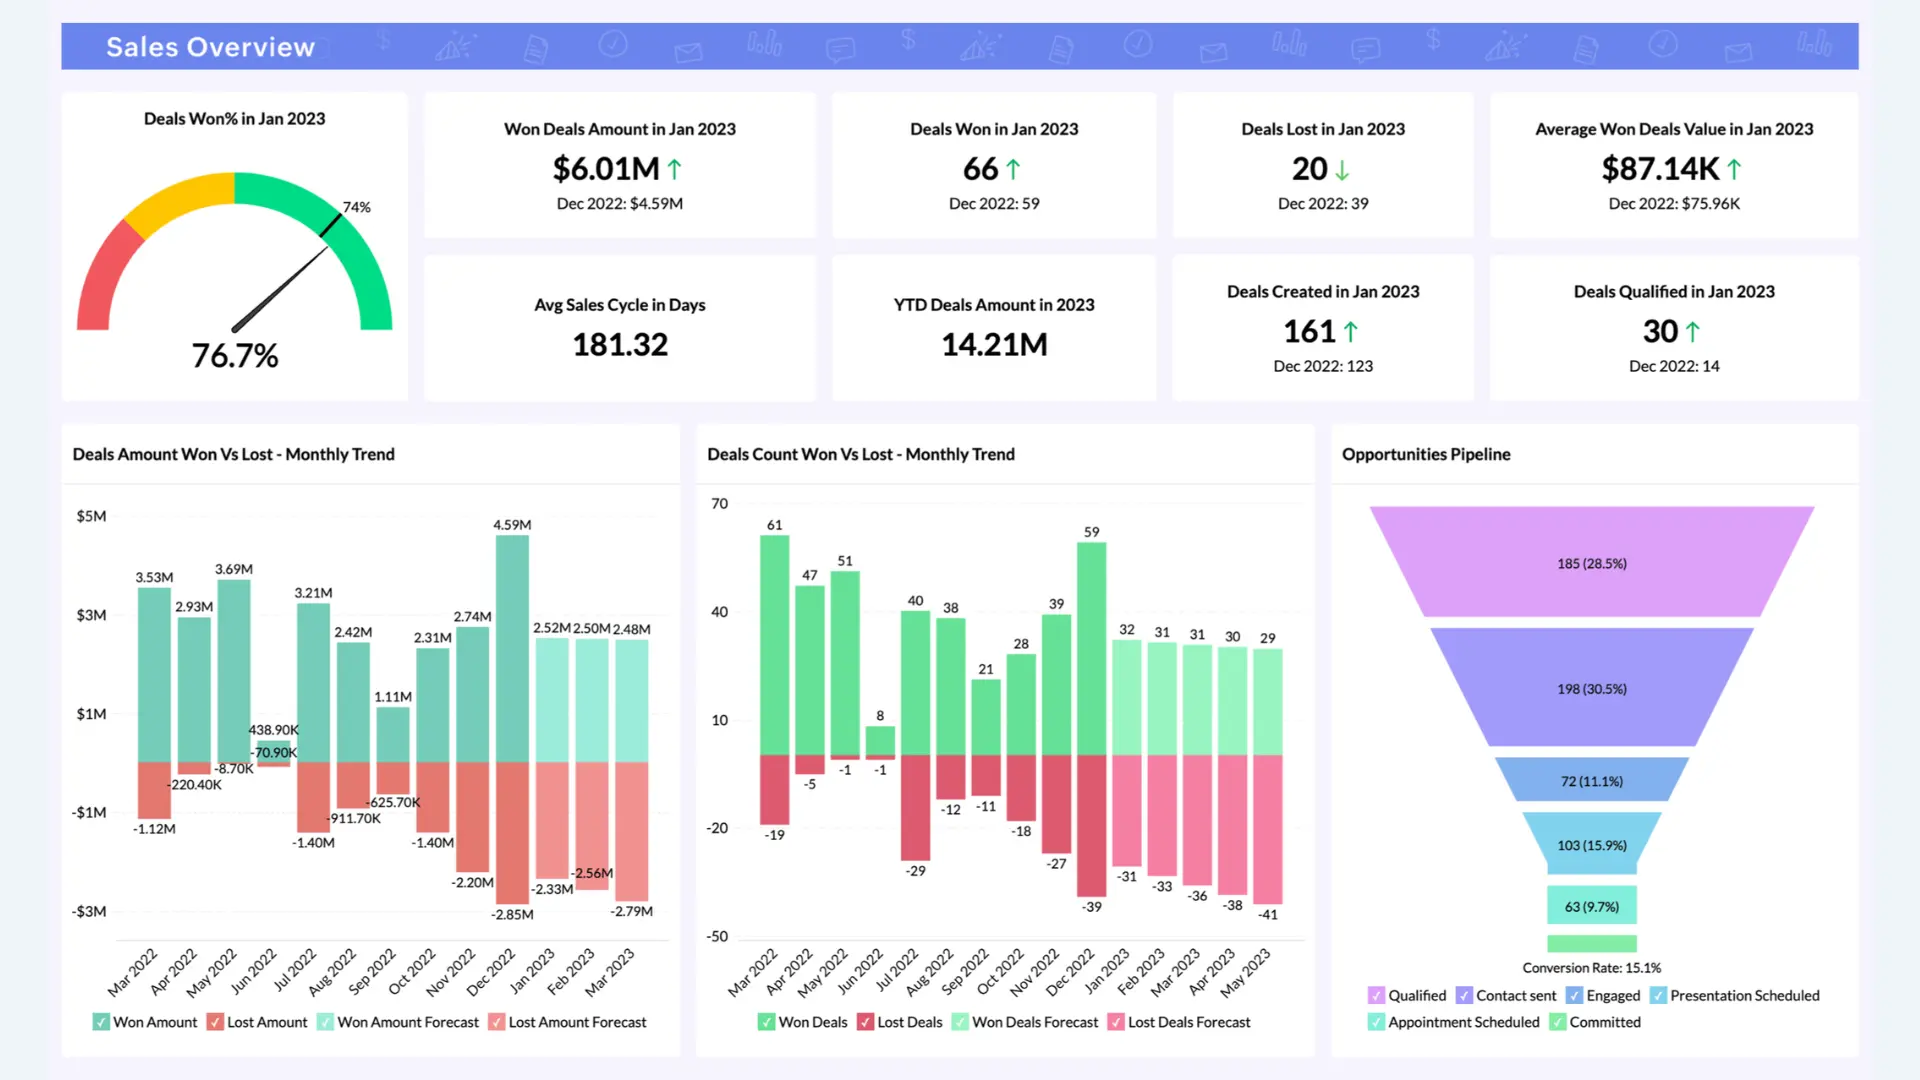Image resolution: width=1920 pixels, height=1080 pixels.
Task: Click the Deals Lost value 20
Action: [1310, 169]
